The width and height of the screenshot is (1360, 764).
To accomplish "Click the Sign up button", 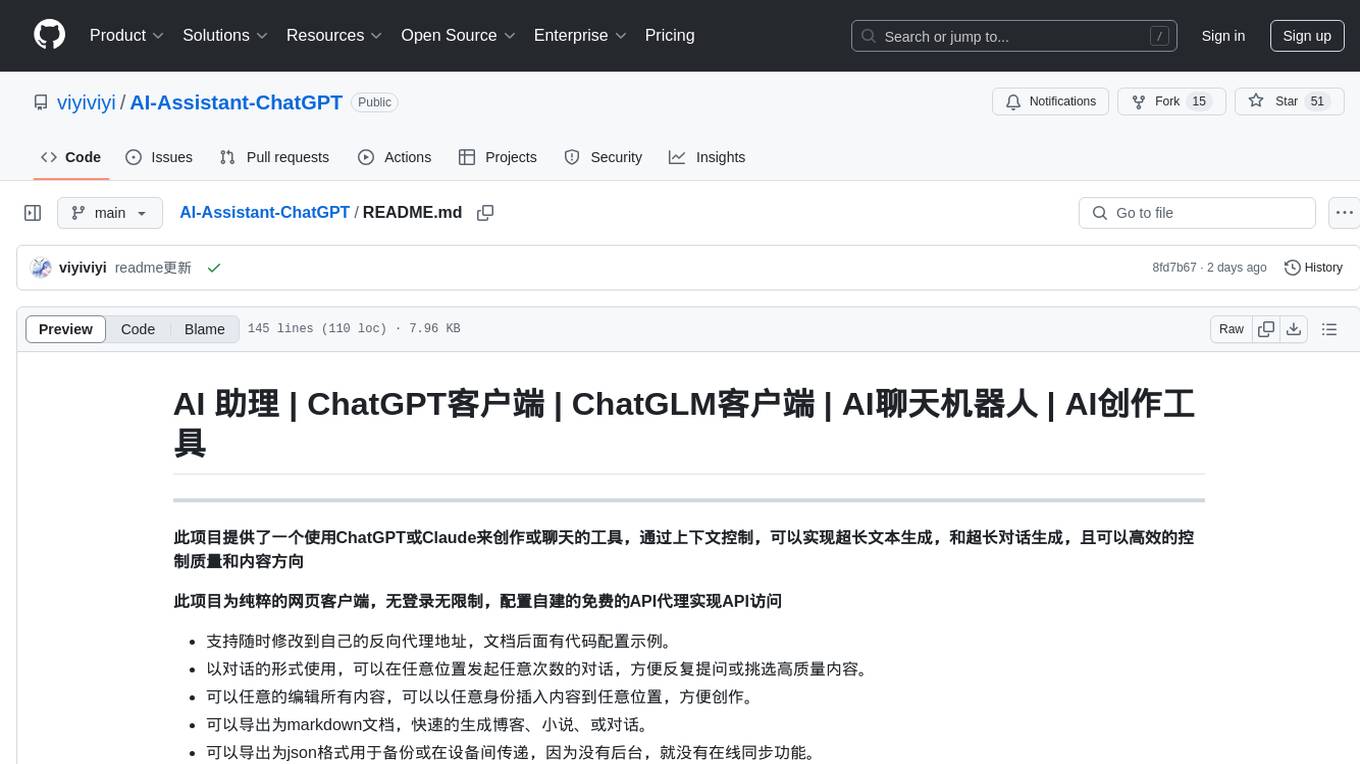I will (1307, 36).
